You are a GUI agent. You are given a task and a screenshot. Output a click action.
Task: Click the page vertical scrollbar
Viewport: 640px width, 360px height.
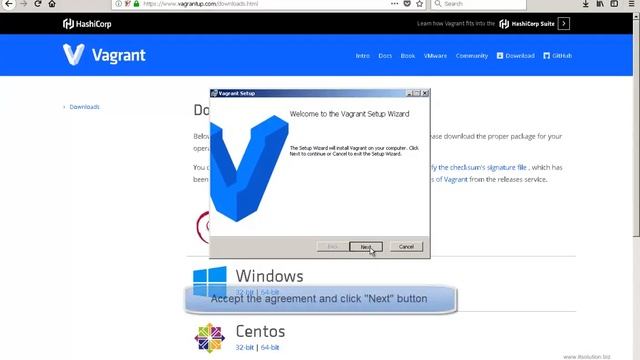click(636, 127)
